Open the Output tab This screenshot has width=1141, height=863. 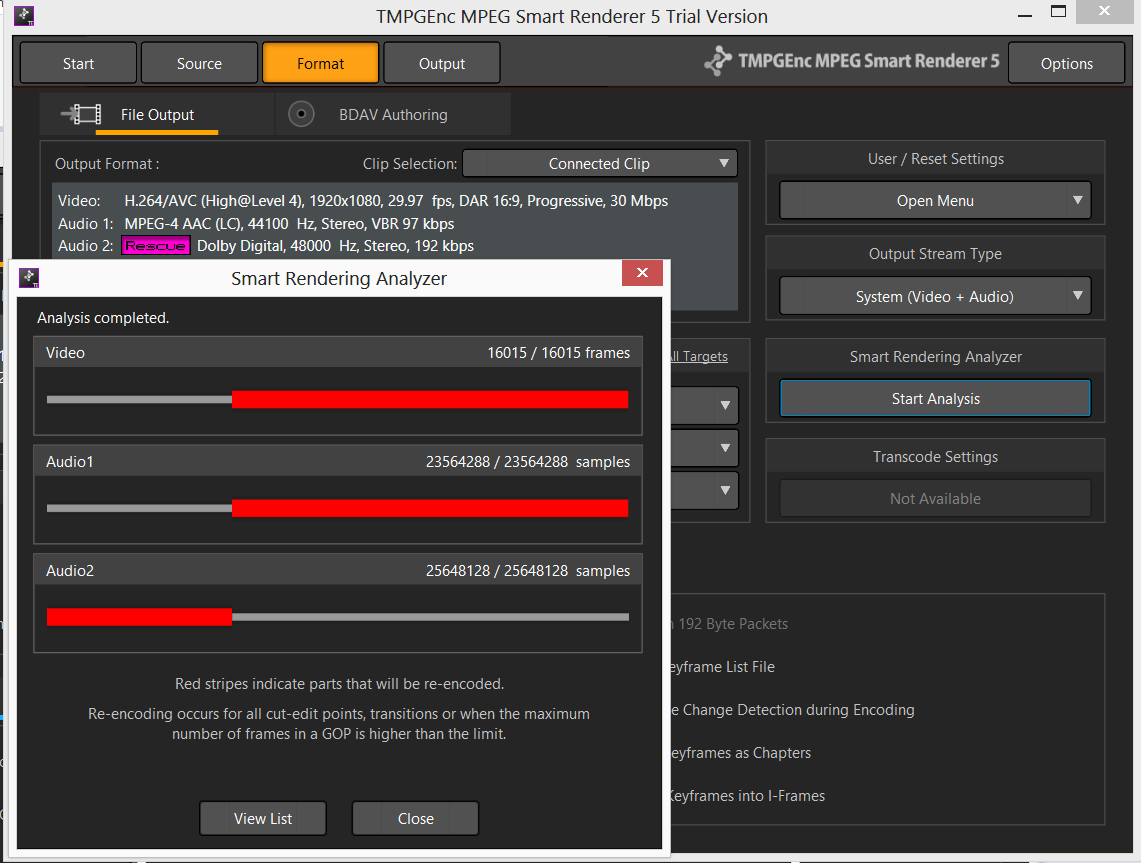(442, 63)
